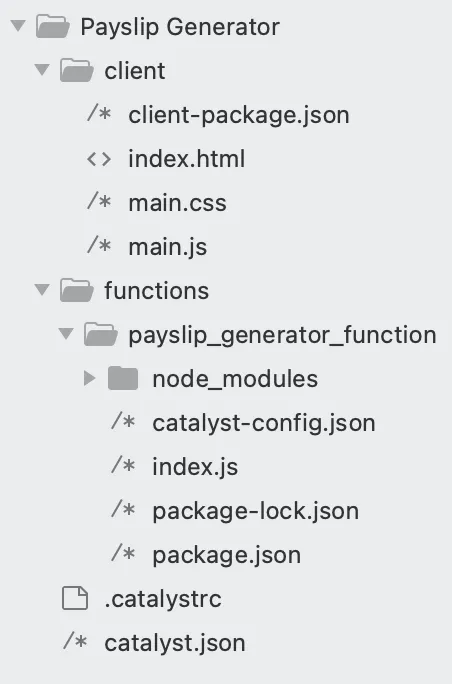Select package-lock.json file
Viewport: 452px width, 684px height.
[255, 511]
